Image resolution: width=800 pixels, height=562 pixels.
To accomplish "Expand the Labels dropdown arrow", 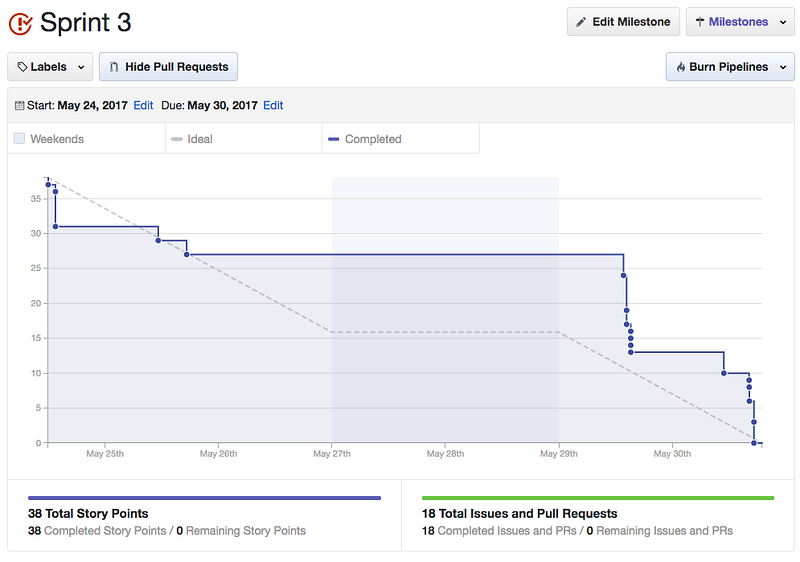I will click(81, 67).
